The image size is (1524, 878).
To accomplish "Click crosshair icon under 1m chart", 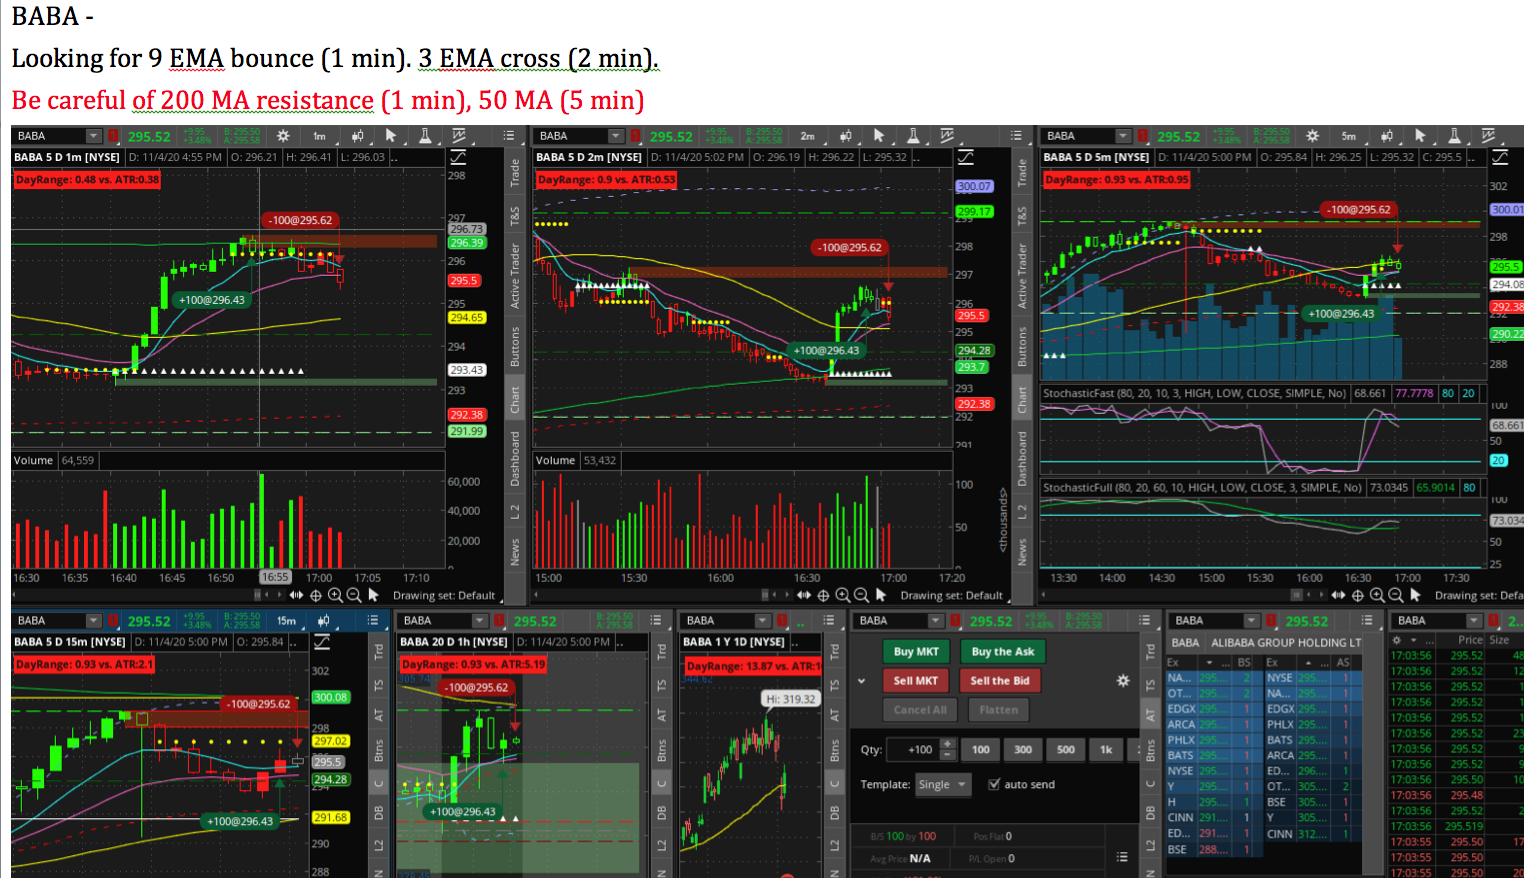I will tap(316, 595).
